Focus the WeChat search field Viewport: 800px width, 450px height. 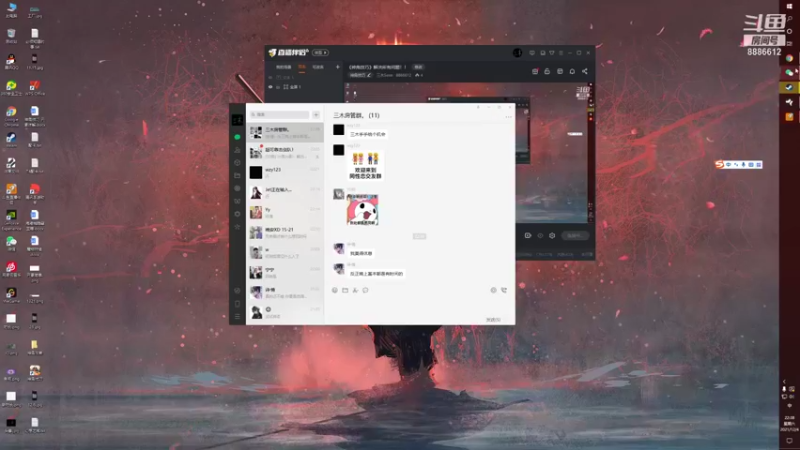[x=280, y=115]
